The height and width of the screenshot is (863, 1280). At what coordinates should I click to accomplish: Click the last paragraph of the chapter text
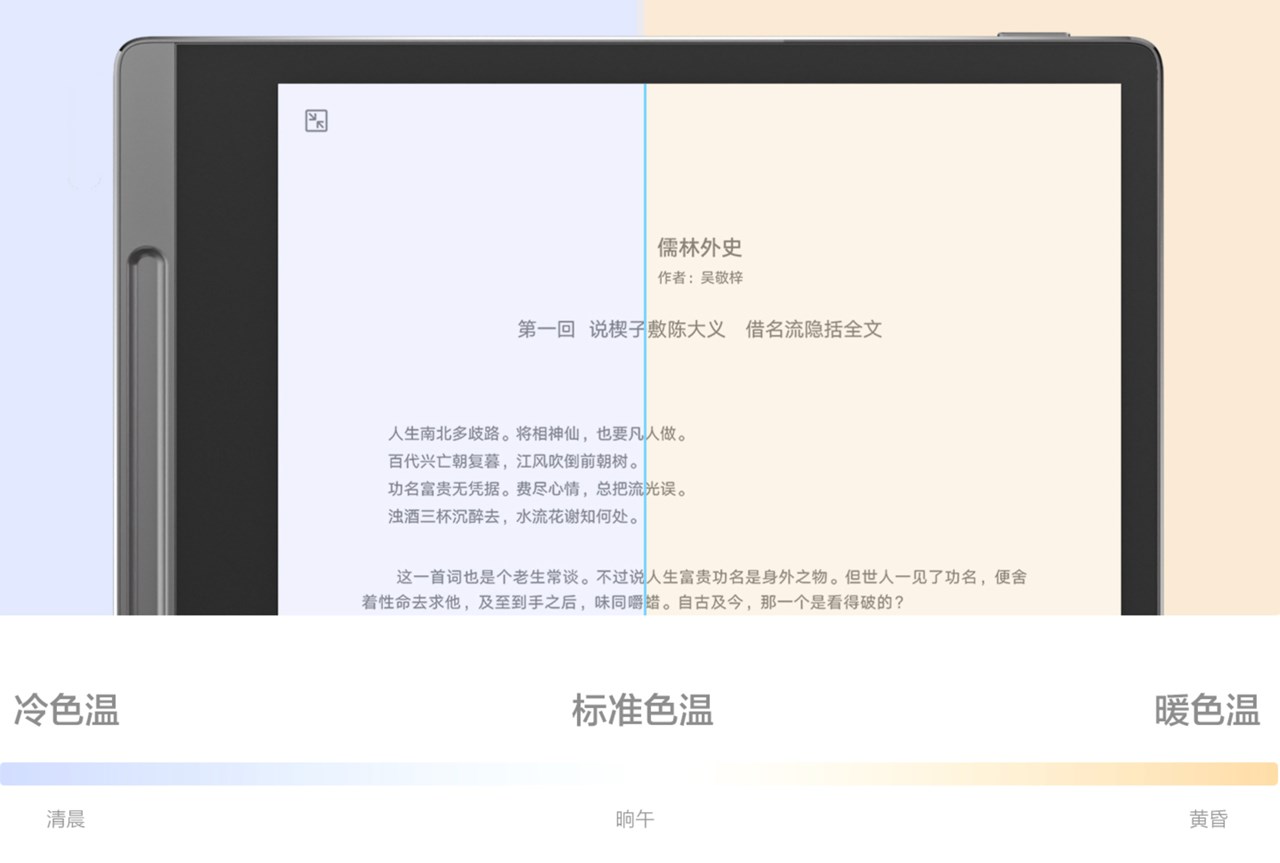pos(700,590)
